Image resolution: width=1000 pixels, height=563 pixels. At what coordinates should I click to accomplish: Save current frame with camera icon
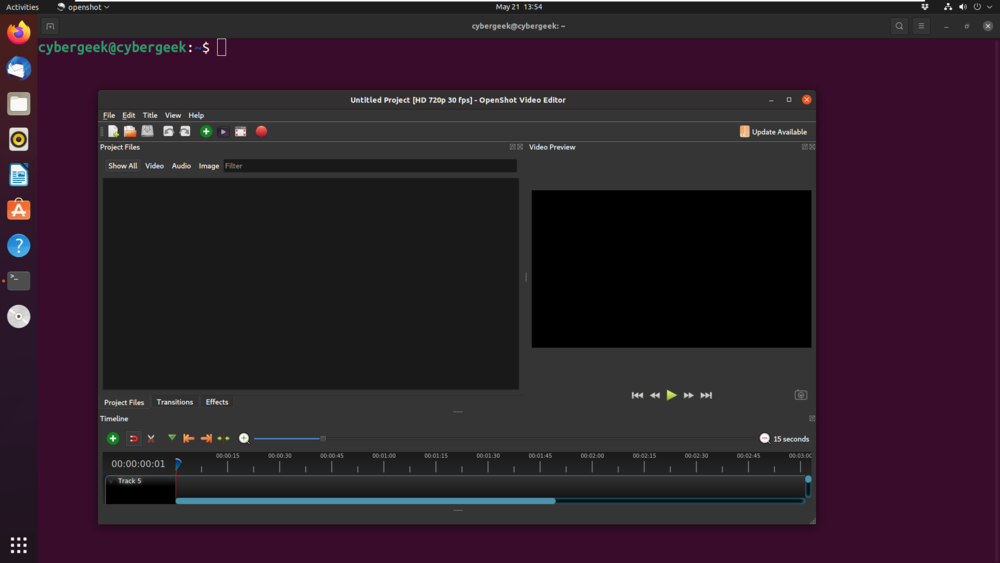pos(801,395)
